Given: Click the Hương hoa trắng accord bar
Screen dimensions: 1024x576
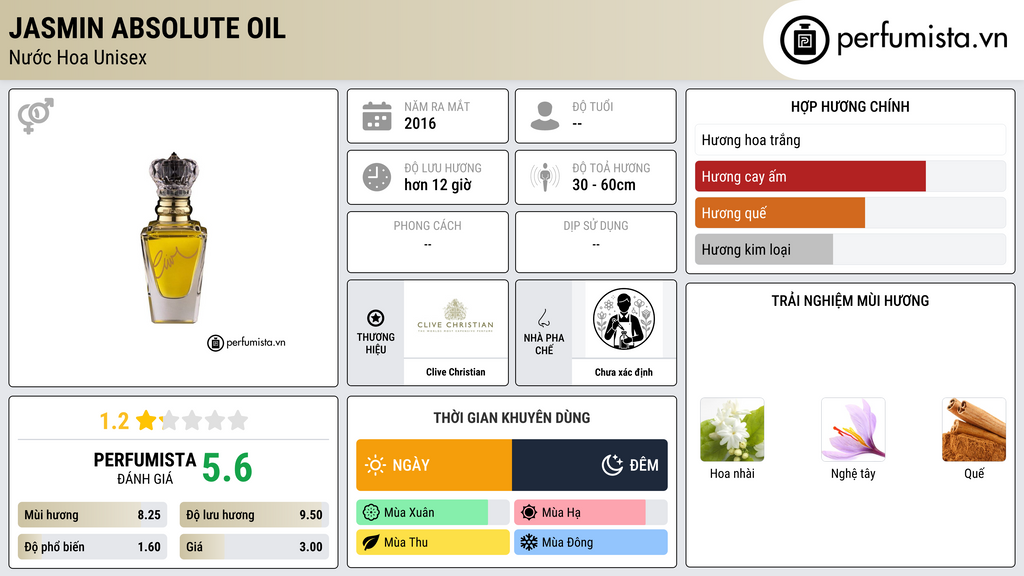Looking at the screenshot, I should 850,140.
